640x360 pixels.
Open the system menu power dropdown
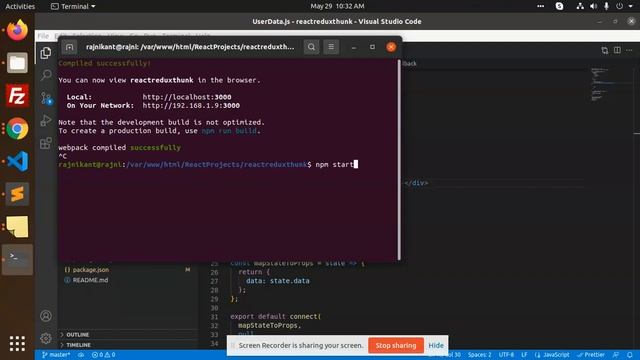625,6
